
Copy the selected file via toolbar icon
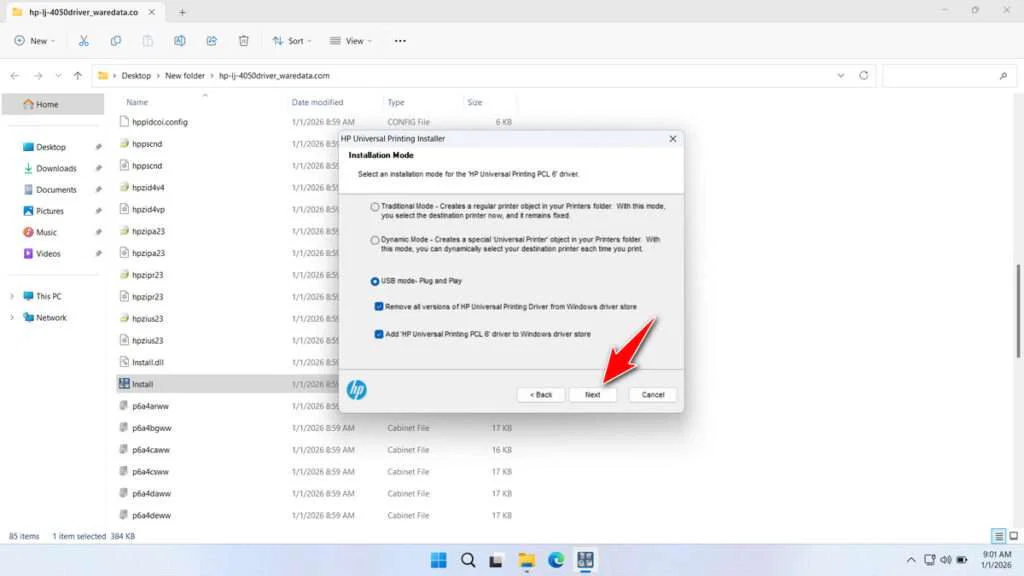coord(115,40)
